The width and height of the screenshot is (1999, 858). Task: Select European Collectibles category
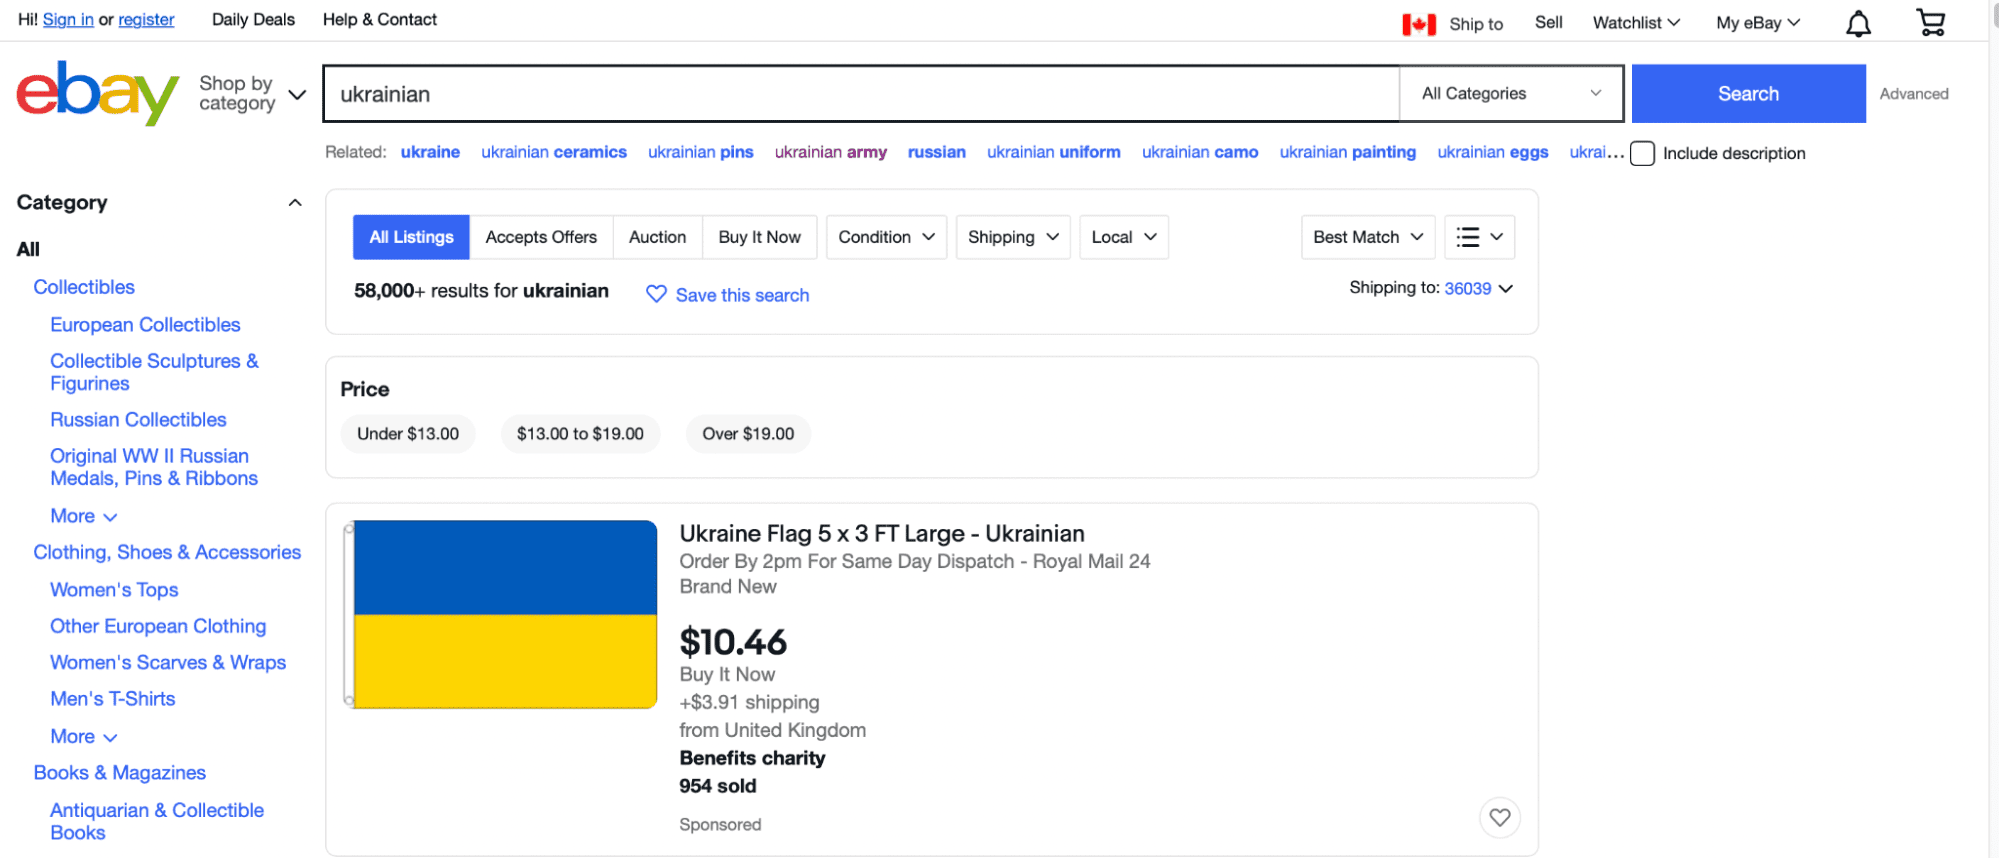tap(145, 324)
